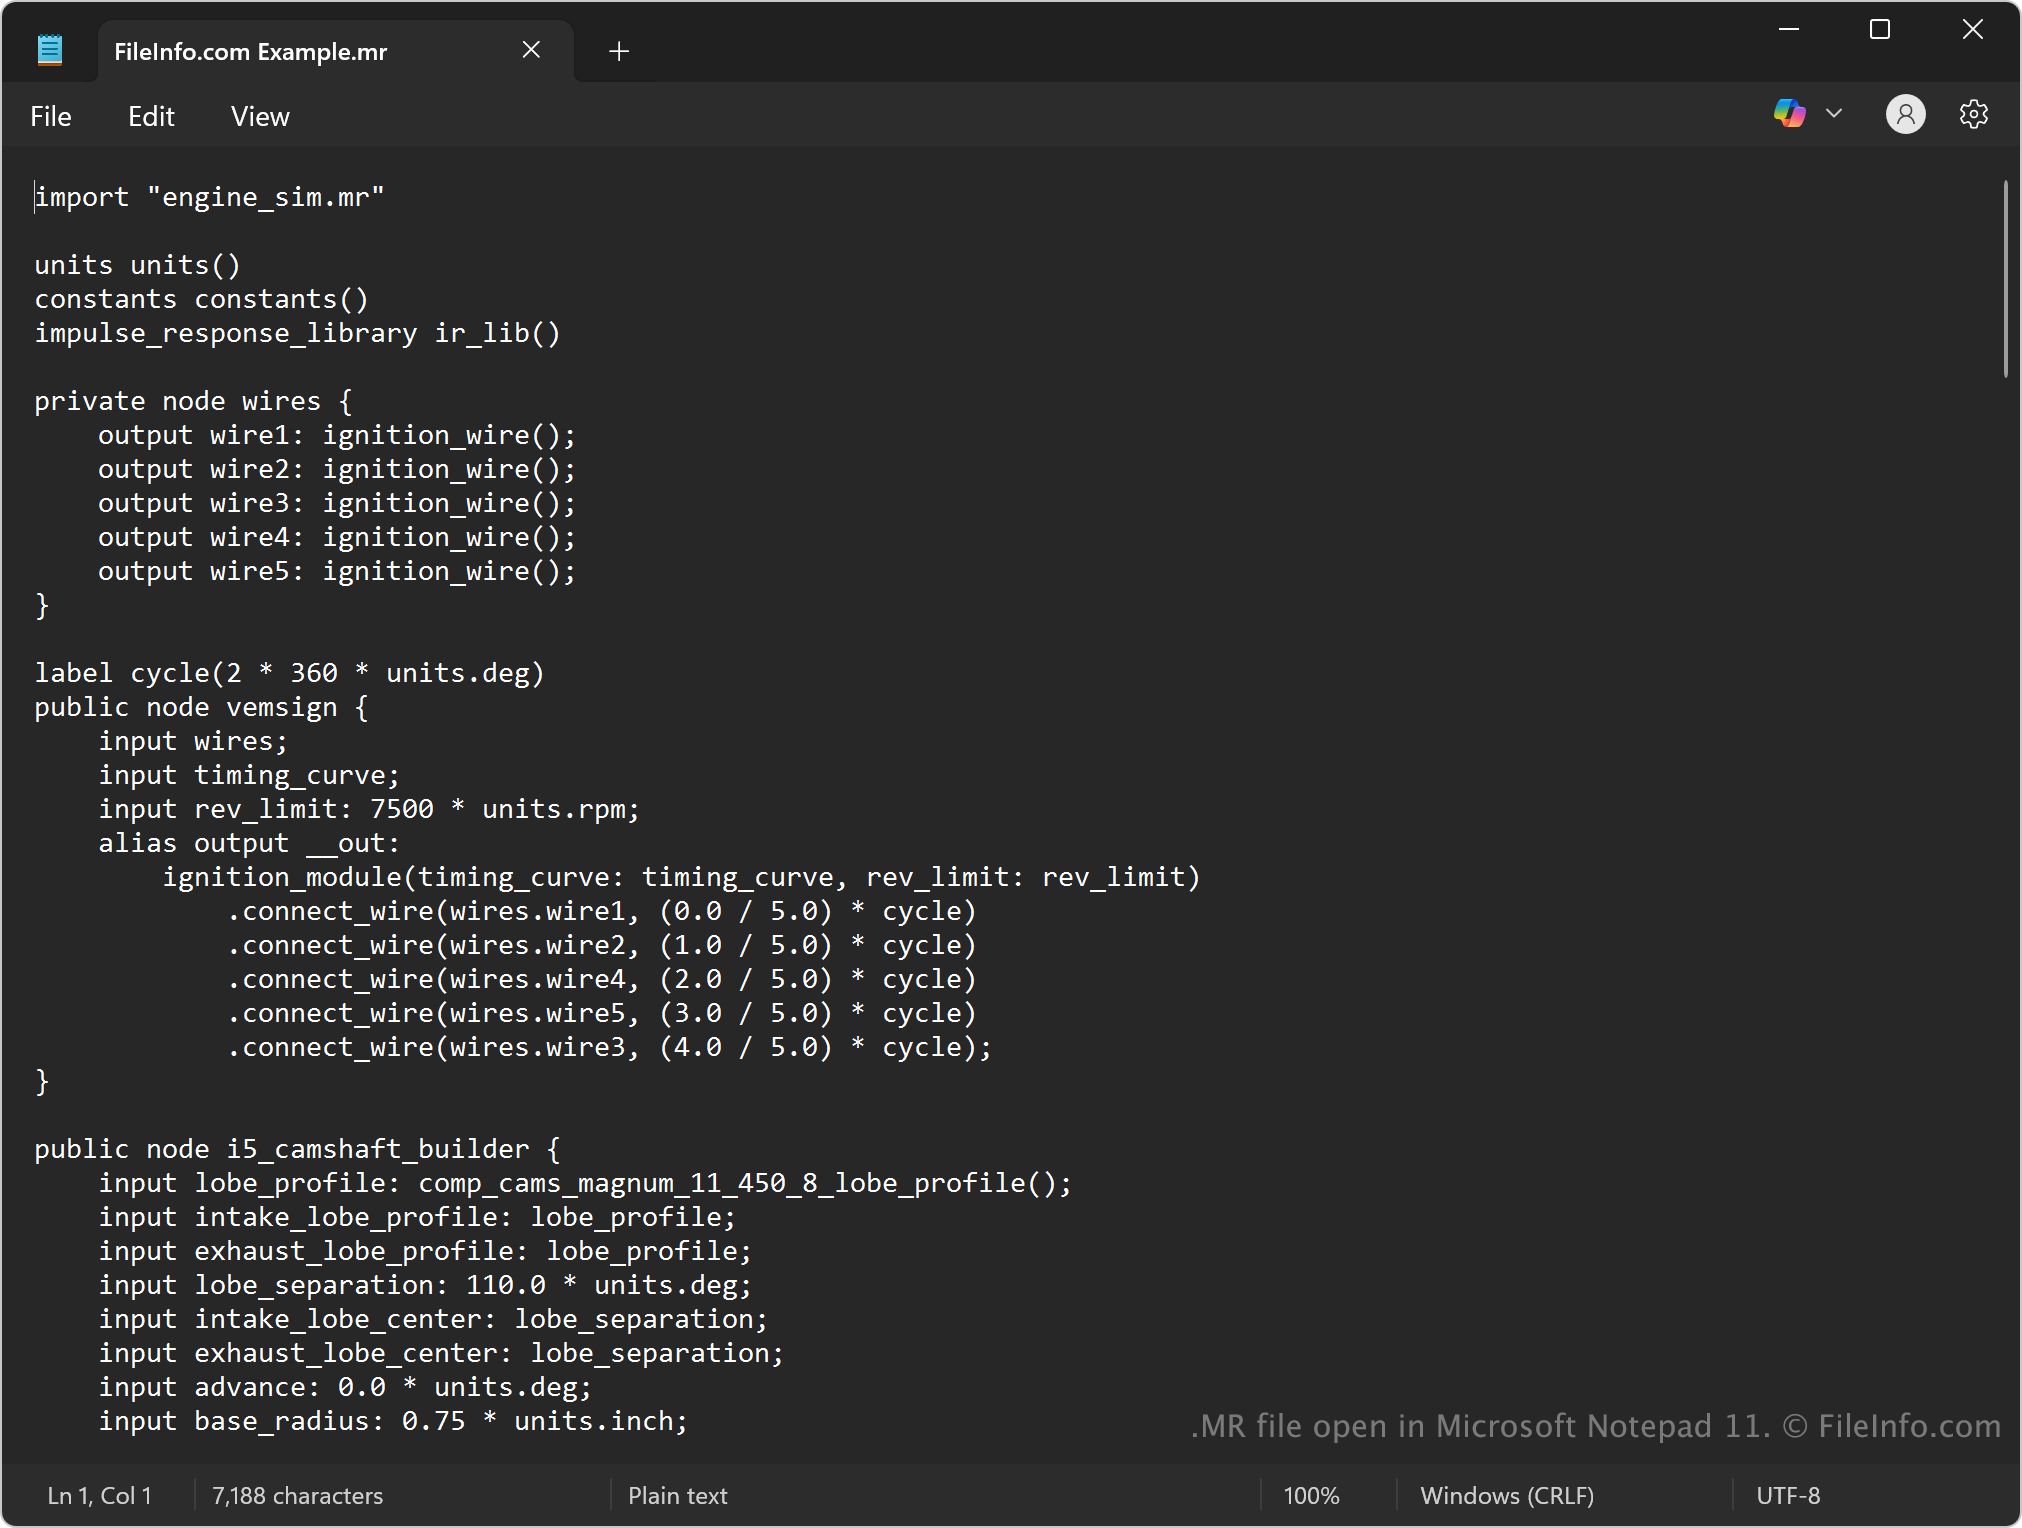Viewport: 2022px width, 1528px height.
Task: Add a new tab with plus button
Action: click(x=618, y=51)
